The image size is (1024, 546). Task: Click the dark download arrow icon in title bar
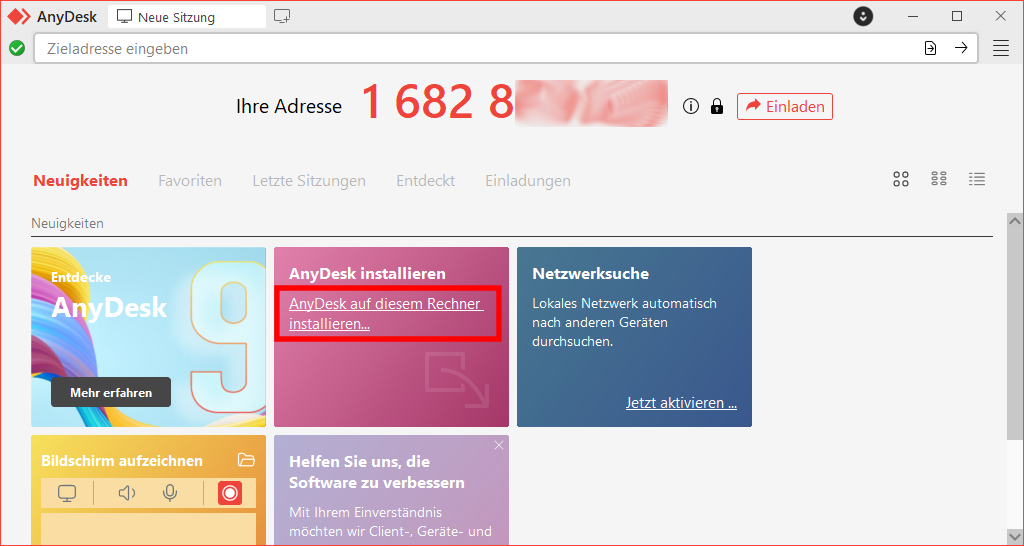(863, 17)
